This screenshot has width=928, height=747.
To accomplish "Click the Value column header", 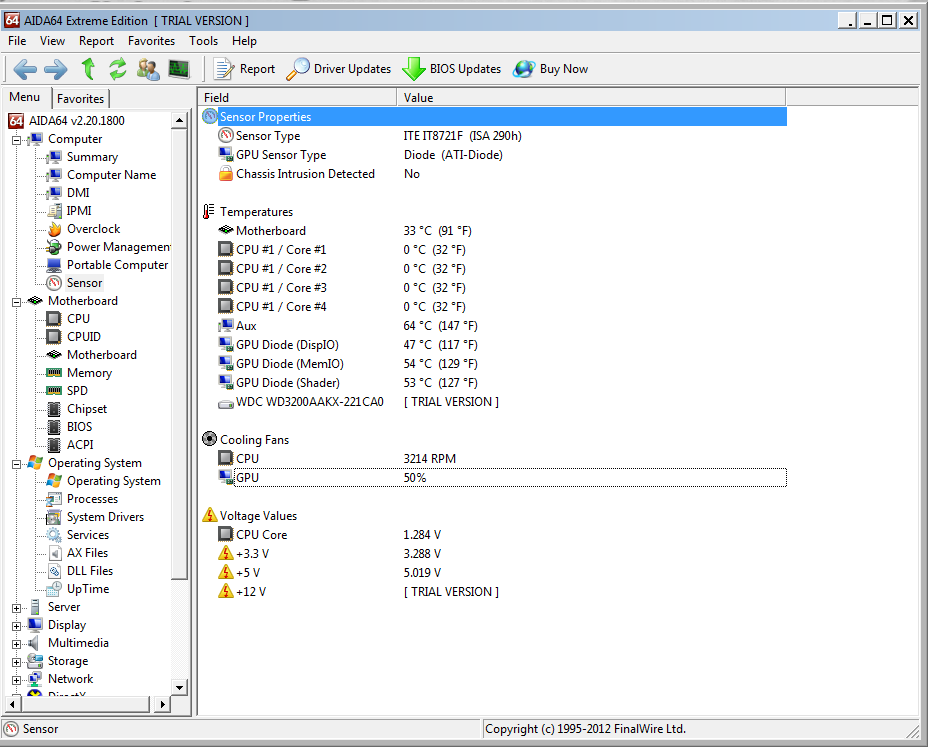I will pos(591,98).
